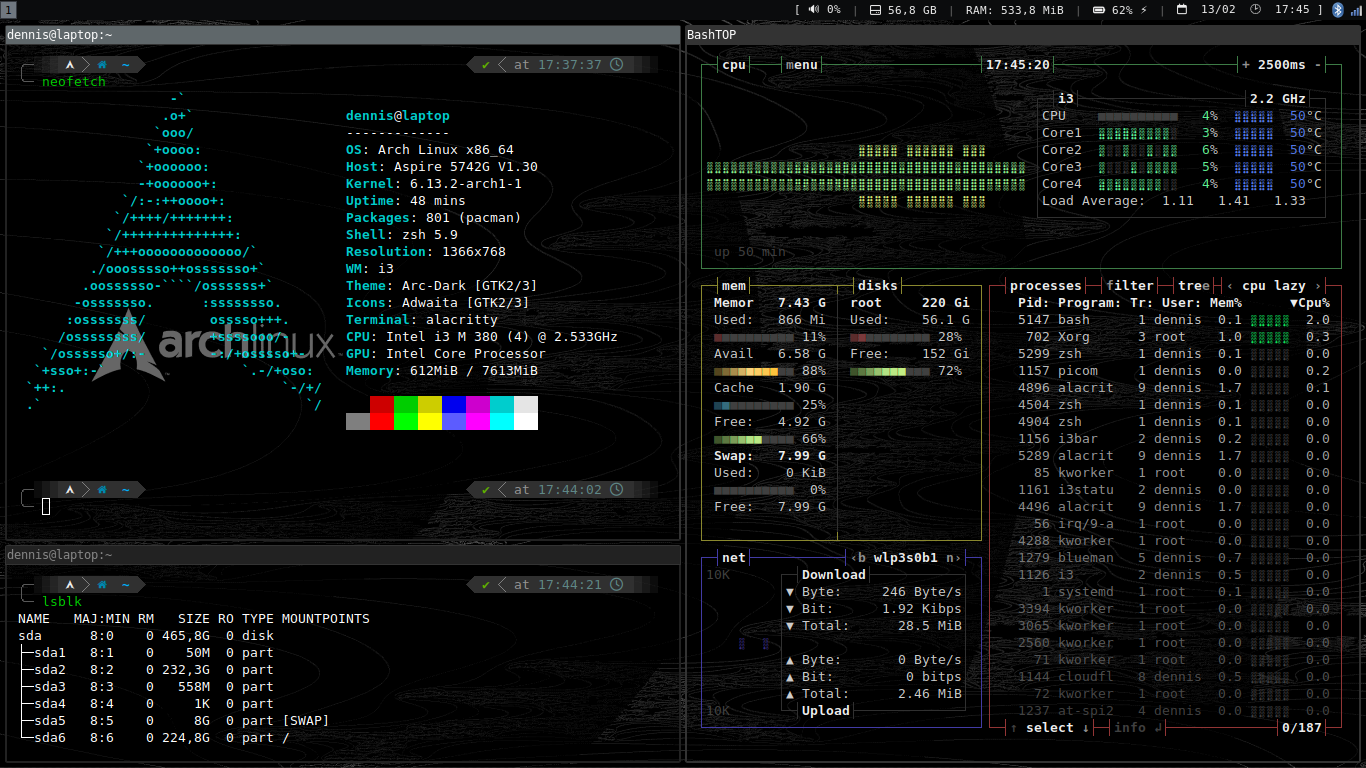Screen dimensions: 1366x768
Task: Click the Cpu% sort column header
Action: (x=1310, y=303)
